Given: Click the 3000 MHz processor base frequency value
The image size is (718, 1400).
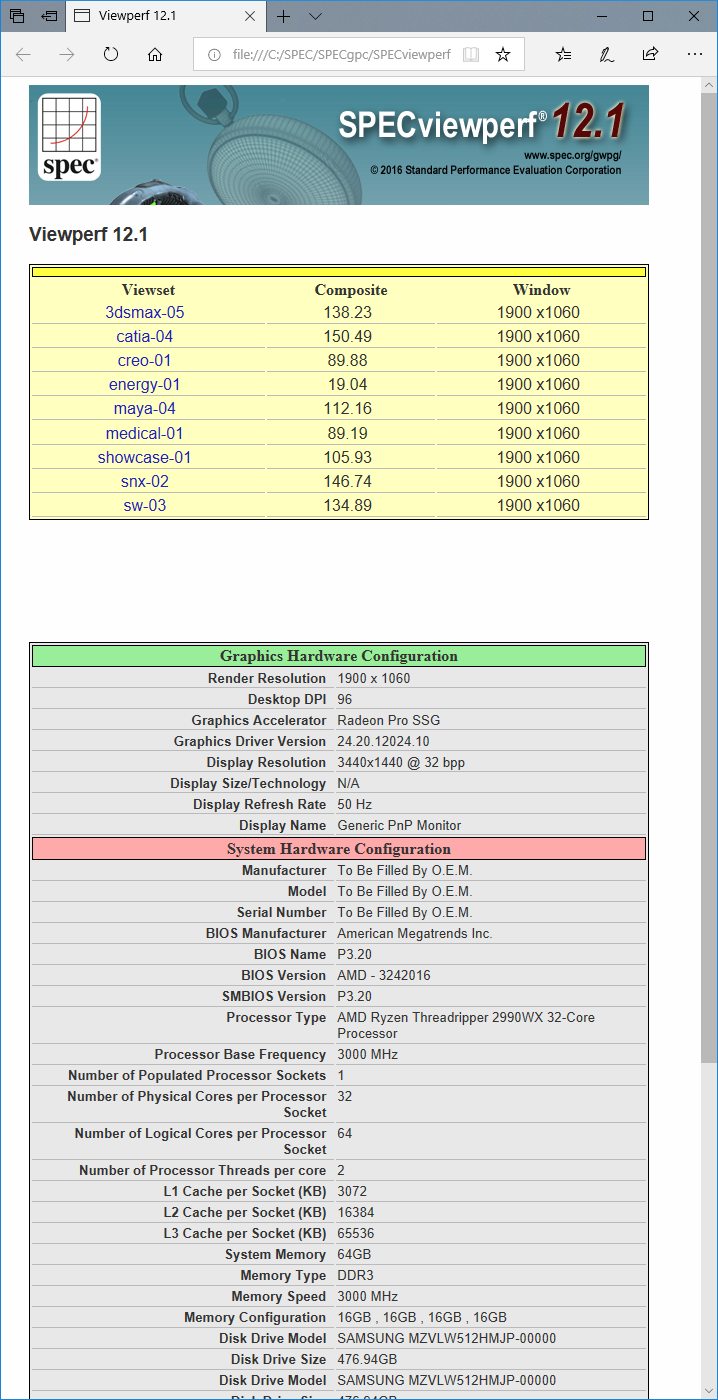Looking at the screenshot, I should pyautogui.click(x=368, y=1054).
